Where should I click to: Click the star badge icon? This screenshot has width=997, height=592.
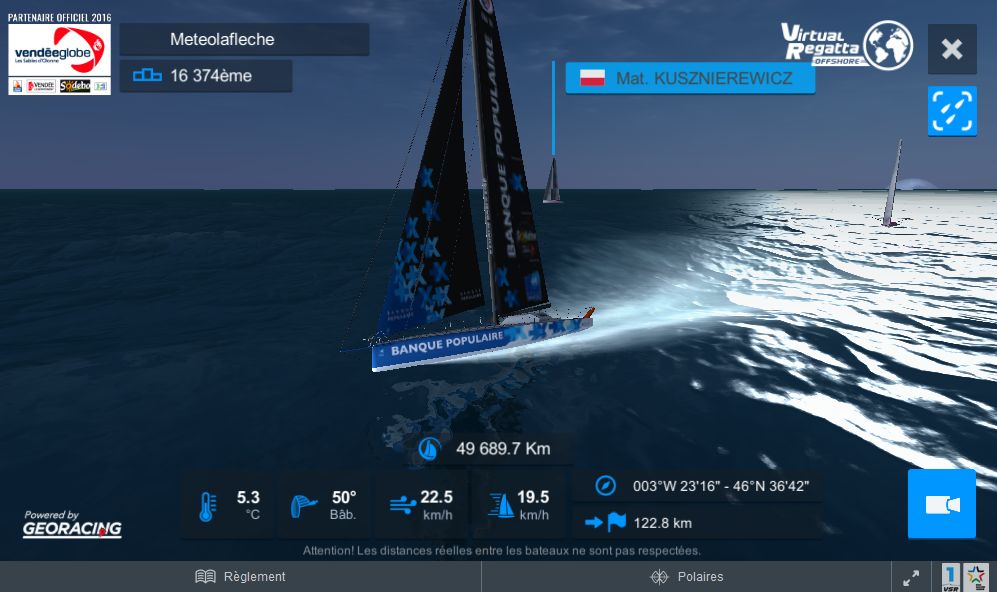(x=976, y=577)
